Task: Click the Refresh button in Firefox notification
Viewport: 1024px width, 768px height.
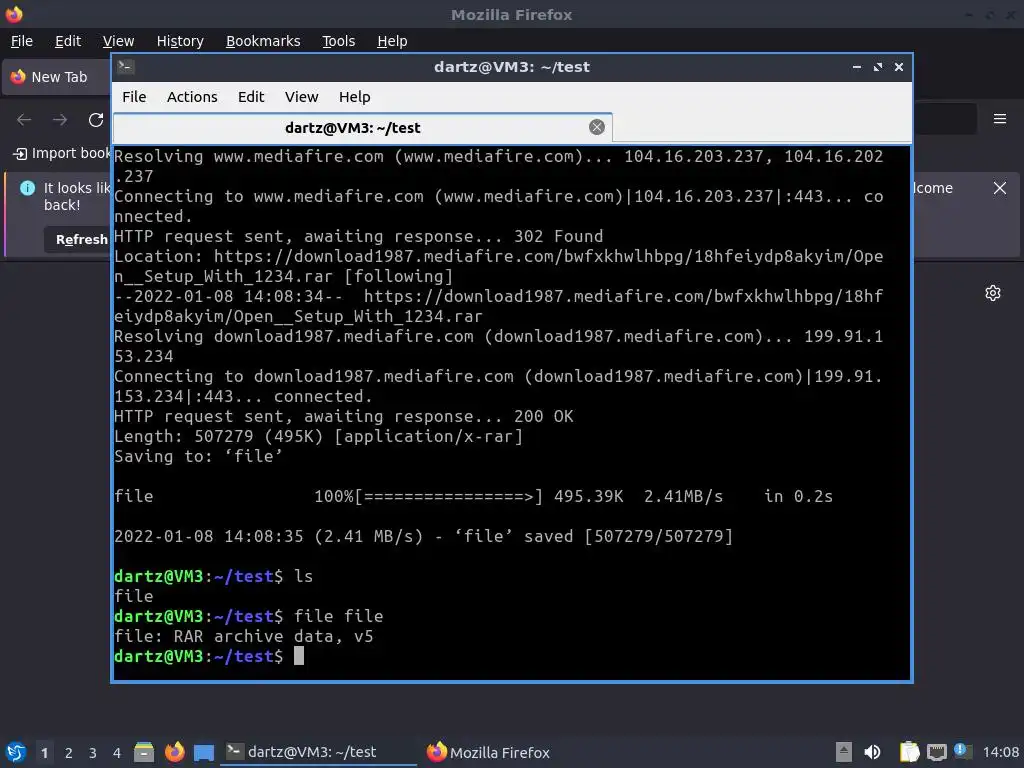Action: (78, 240)
